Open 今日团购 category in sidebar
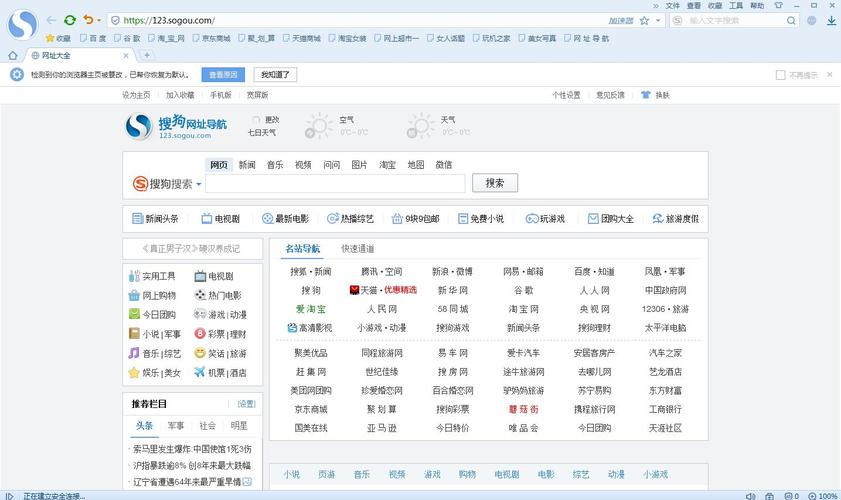Image resolution: width=841 pixels, height=500 pixels. [152, 315]
